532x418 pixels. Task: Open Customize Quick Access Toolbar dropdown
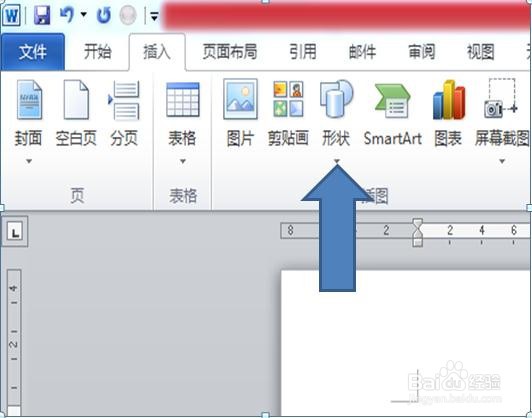pos(154,16)
